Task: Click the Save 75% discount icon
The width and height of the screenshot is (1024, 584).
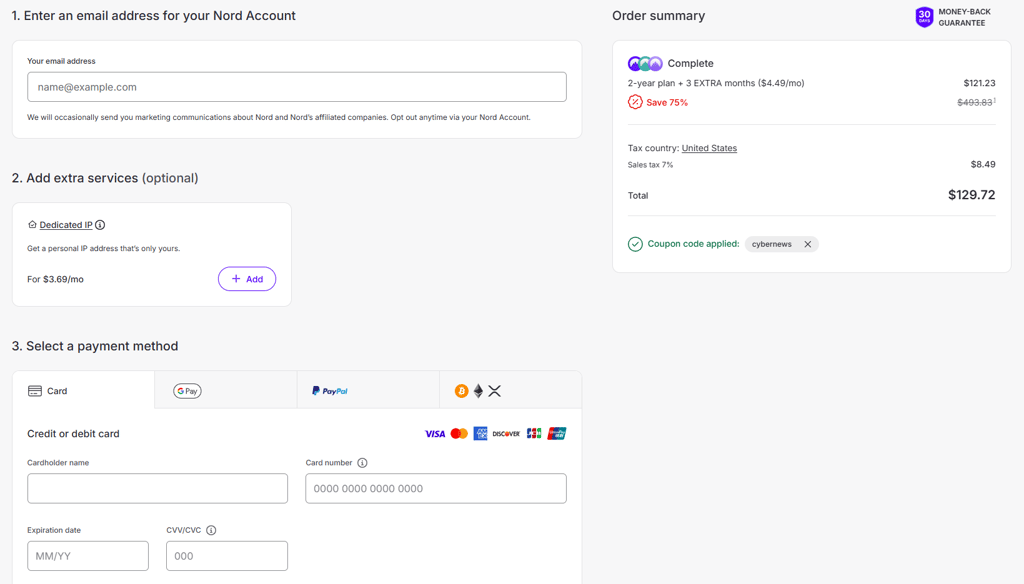Action: [x=635, y=102]
